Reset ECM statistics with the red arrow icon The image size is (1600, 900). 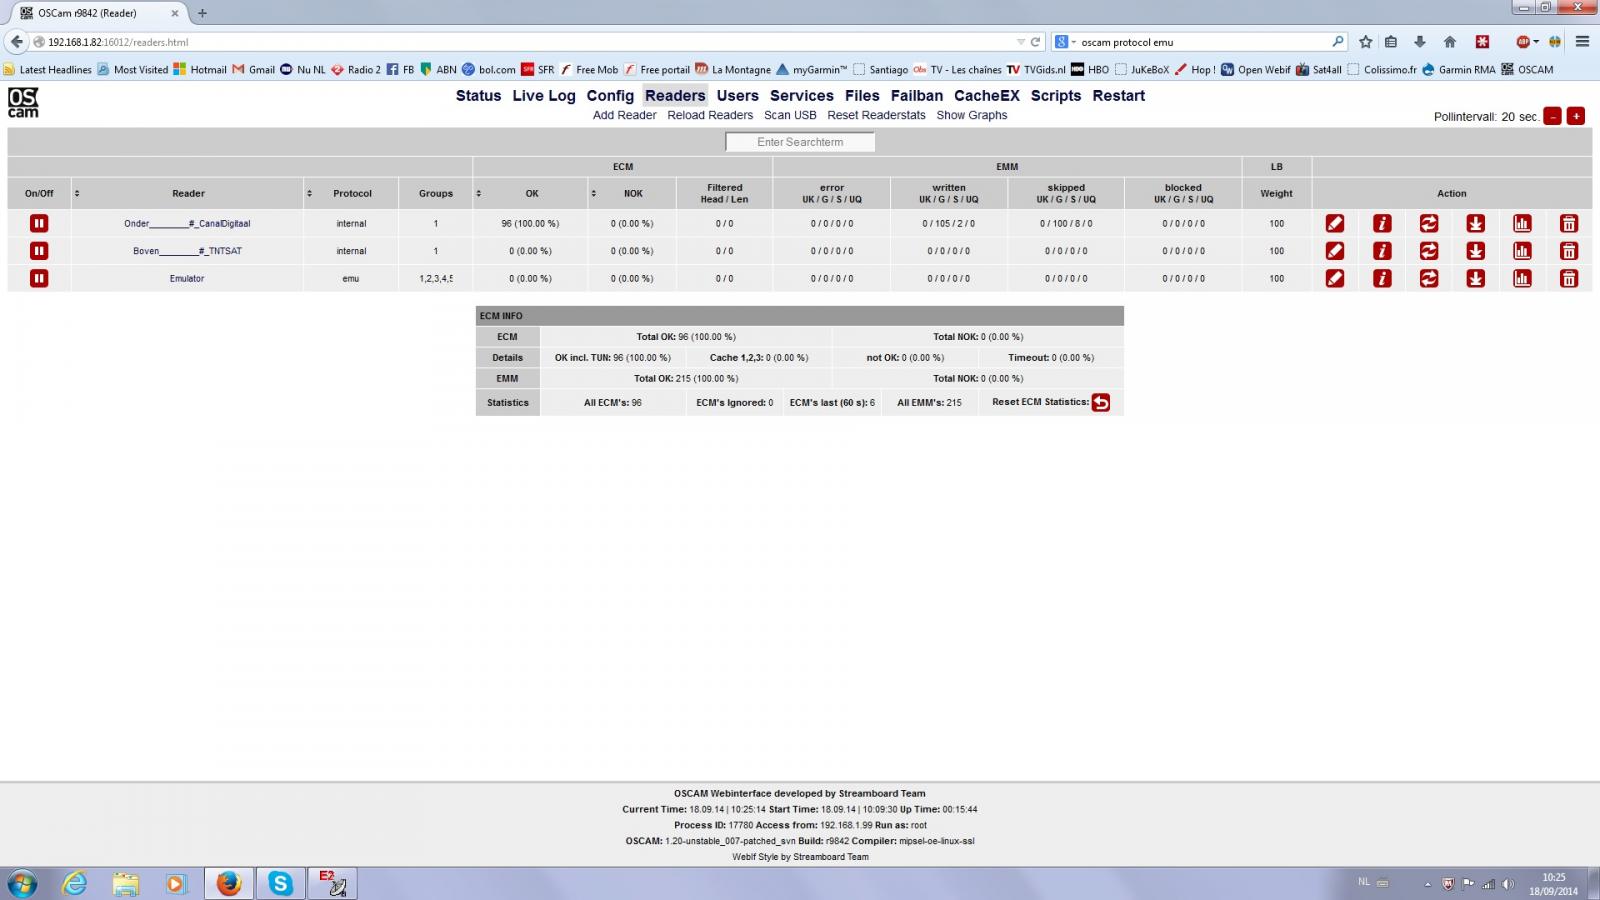click(1101, 403)
